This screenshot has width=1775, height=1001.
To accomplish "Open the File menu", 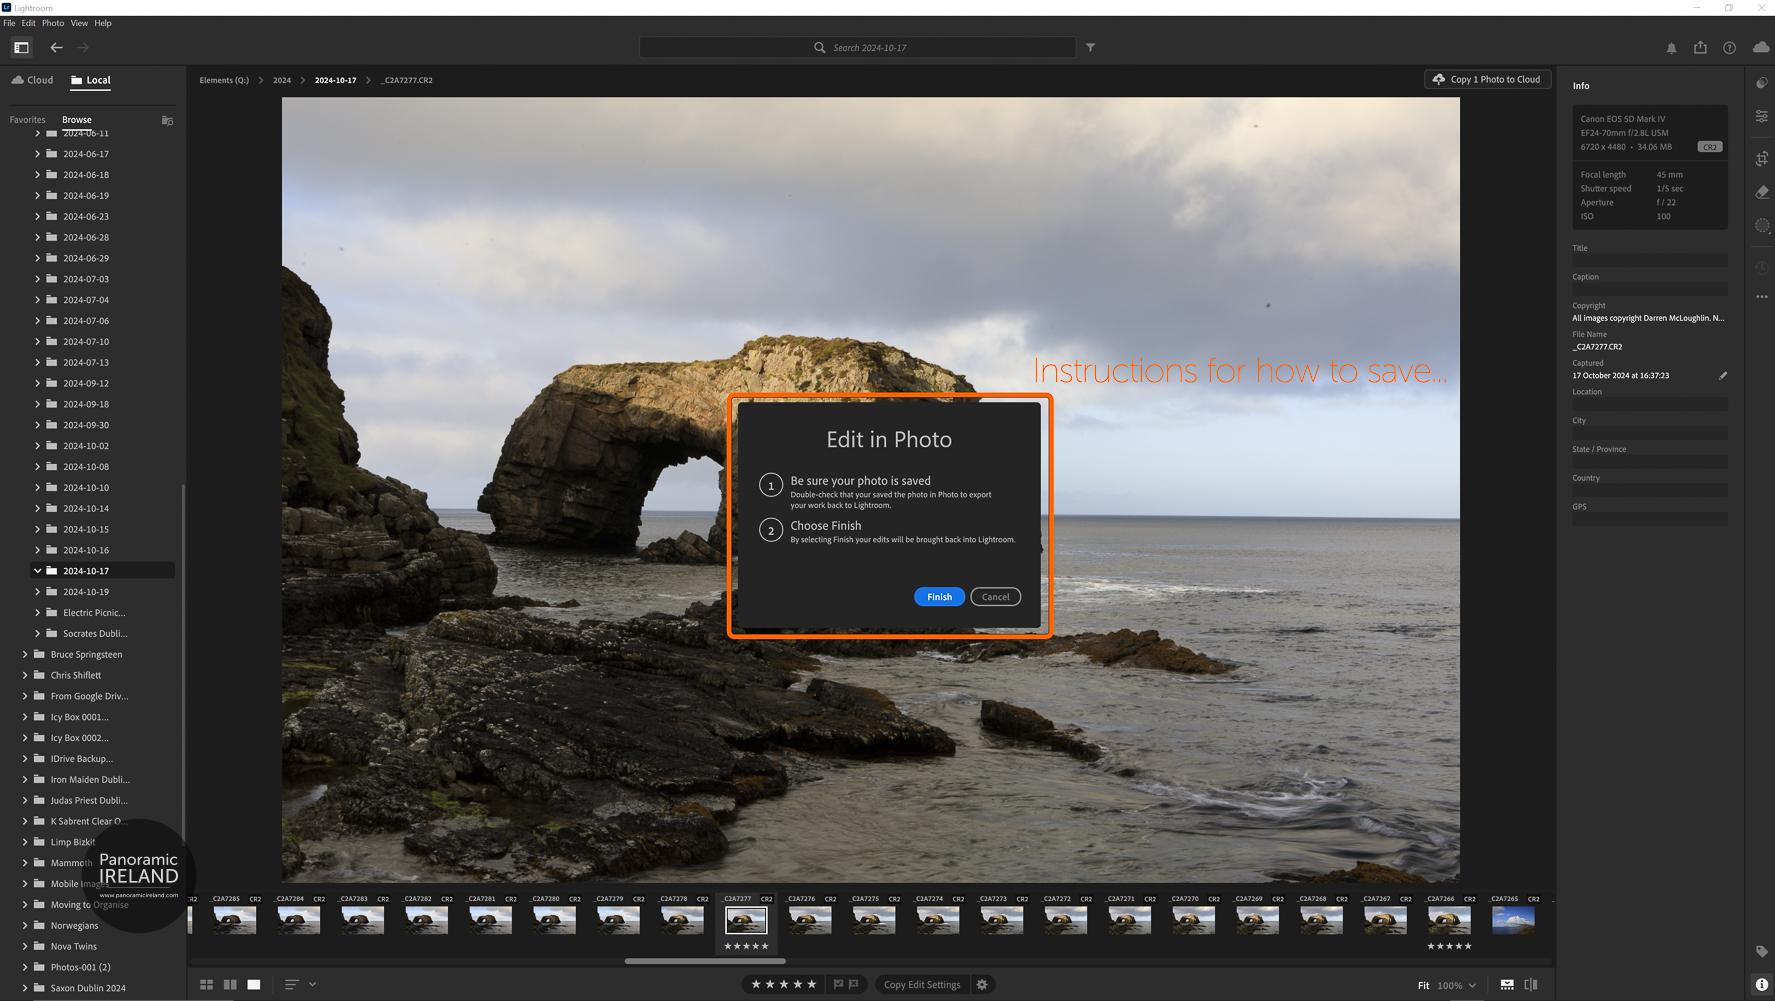I will click(9, 23).
